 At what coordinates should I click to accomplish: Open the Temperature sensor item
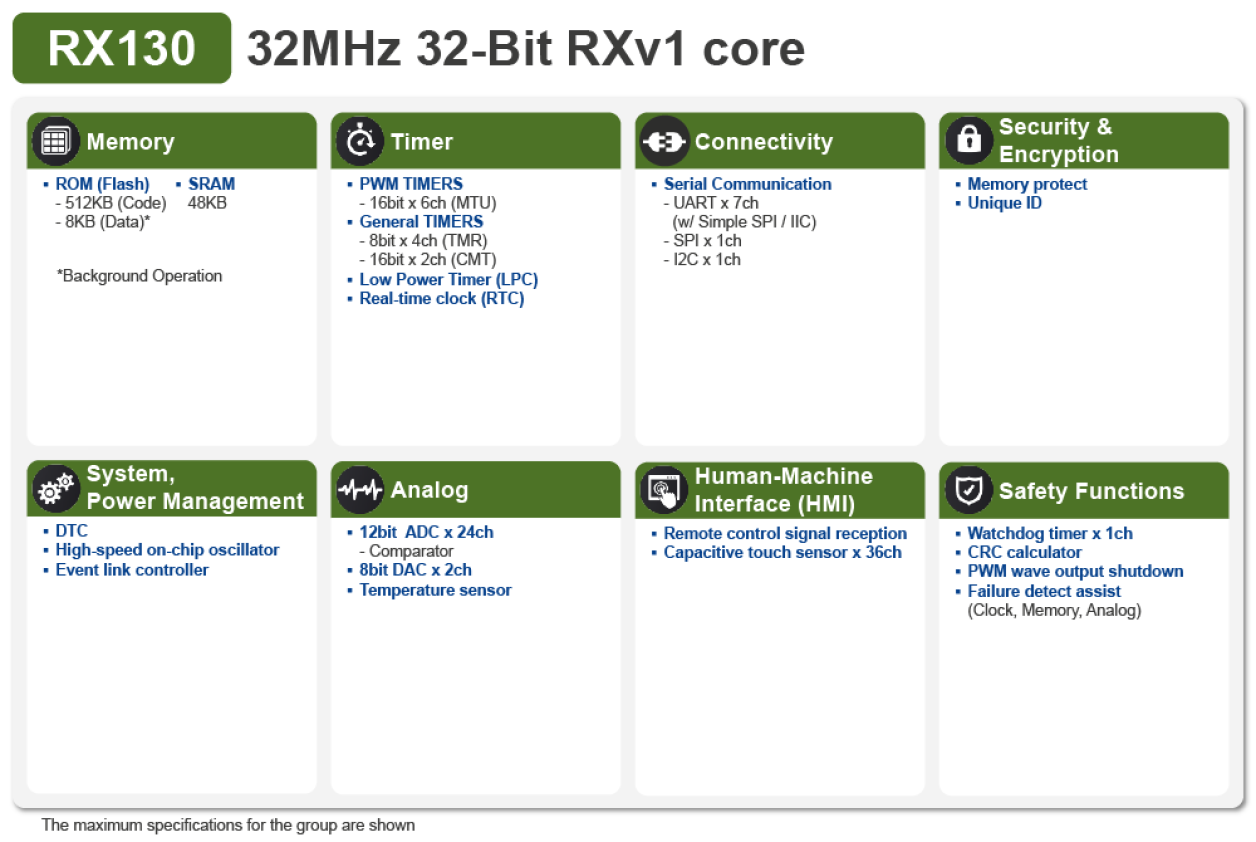point(438,590)
